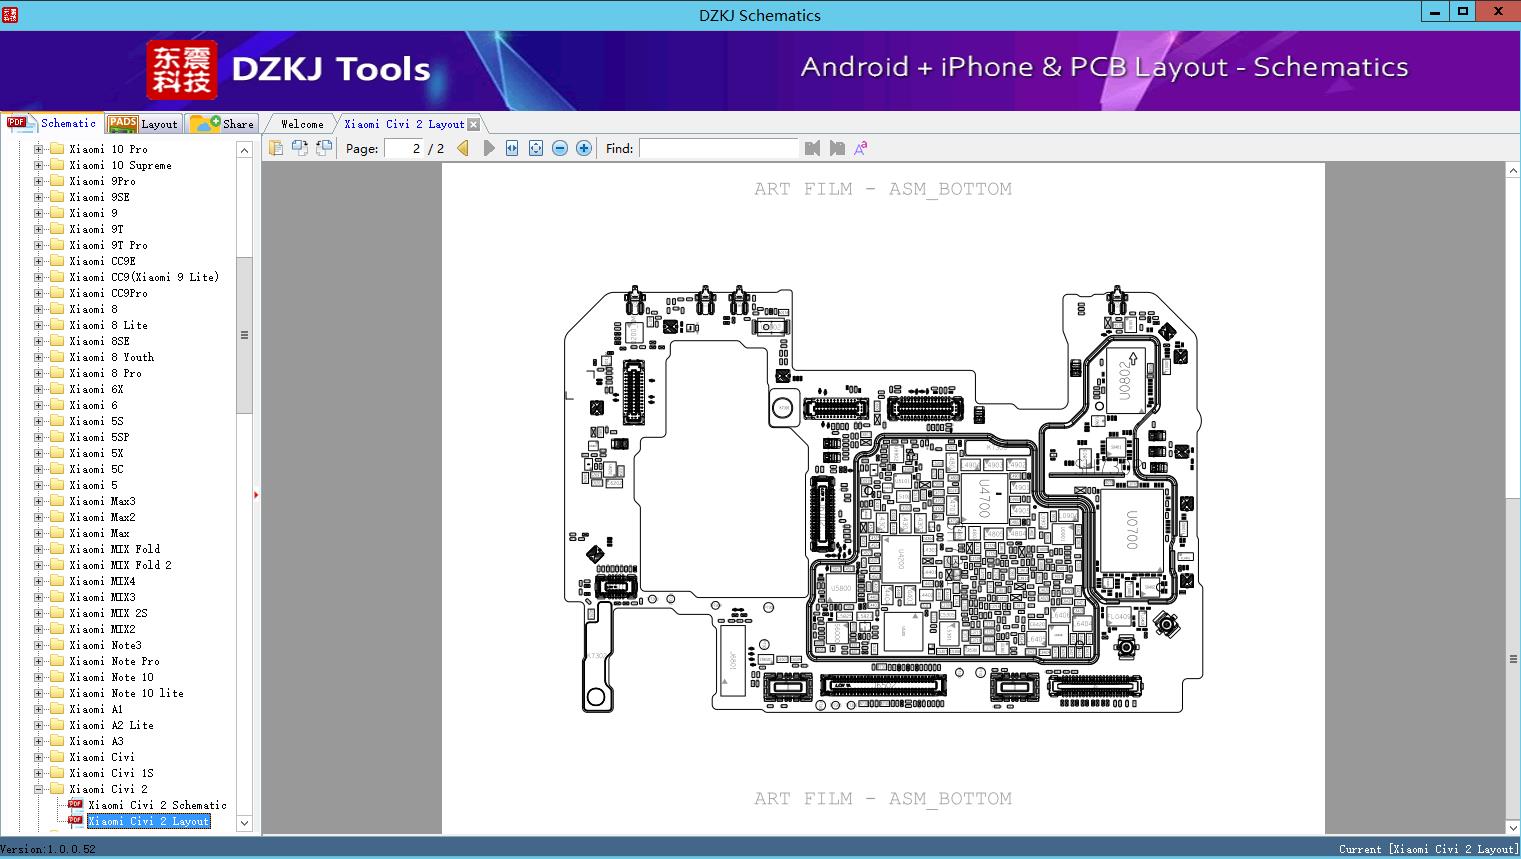Click the page number input field
Screen dimensions: 1521x859
point(403,148)
